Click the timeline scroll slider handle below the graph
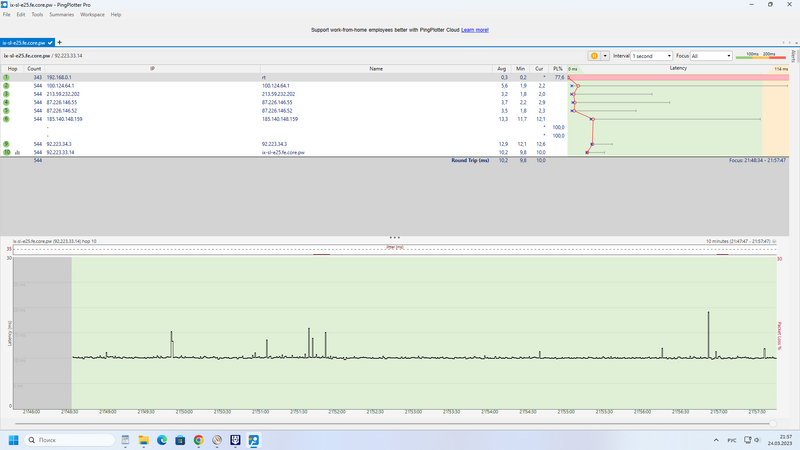 coord(772,423)
